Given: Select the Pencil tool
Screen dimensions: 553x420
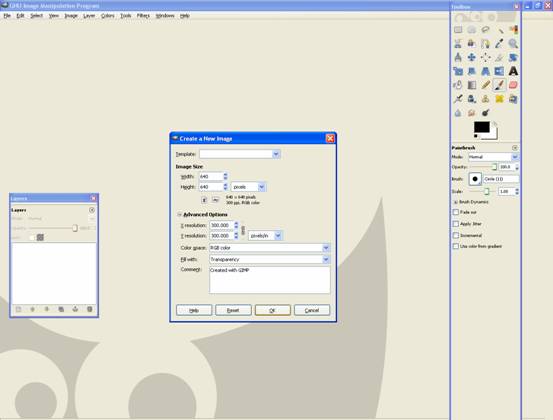Looking at the screenshot, I should tap(486, 85).
